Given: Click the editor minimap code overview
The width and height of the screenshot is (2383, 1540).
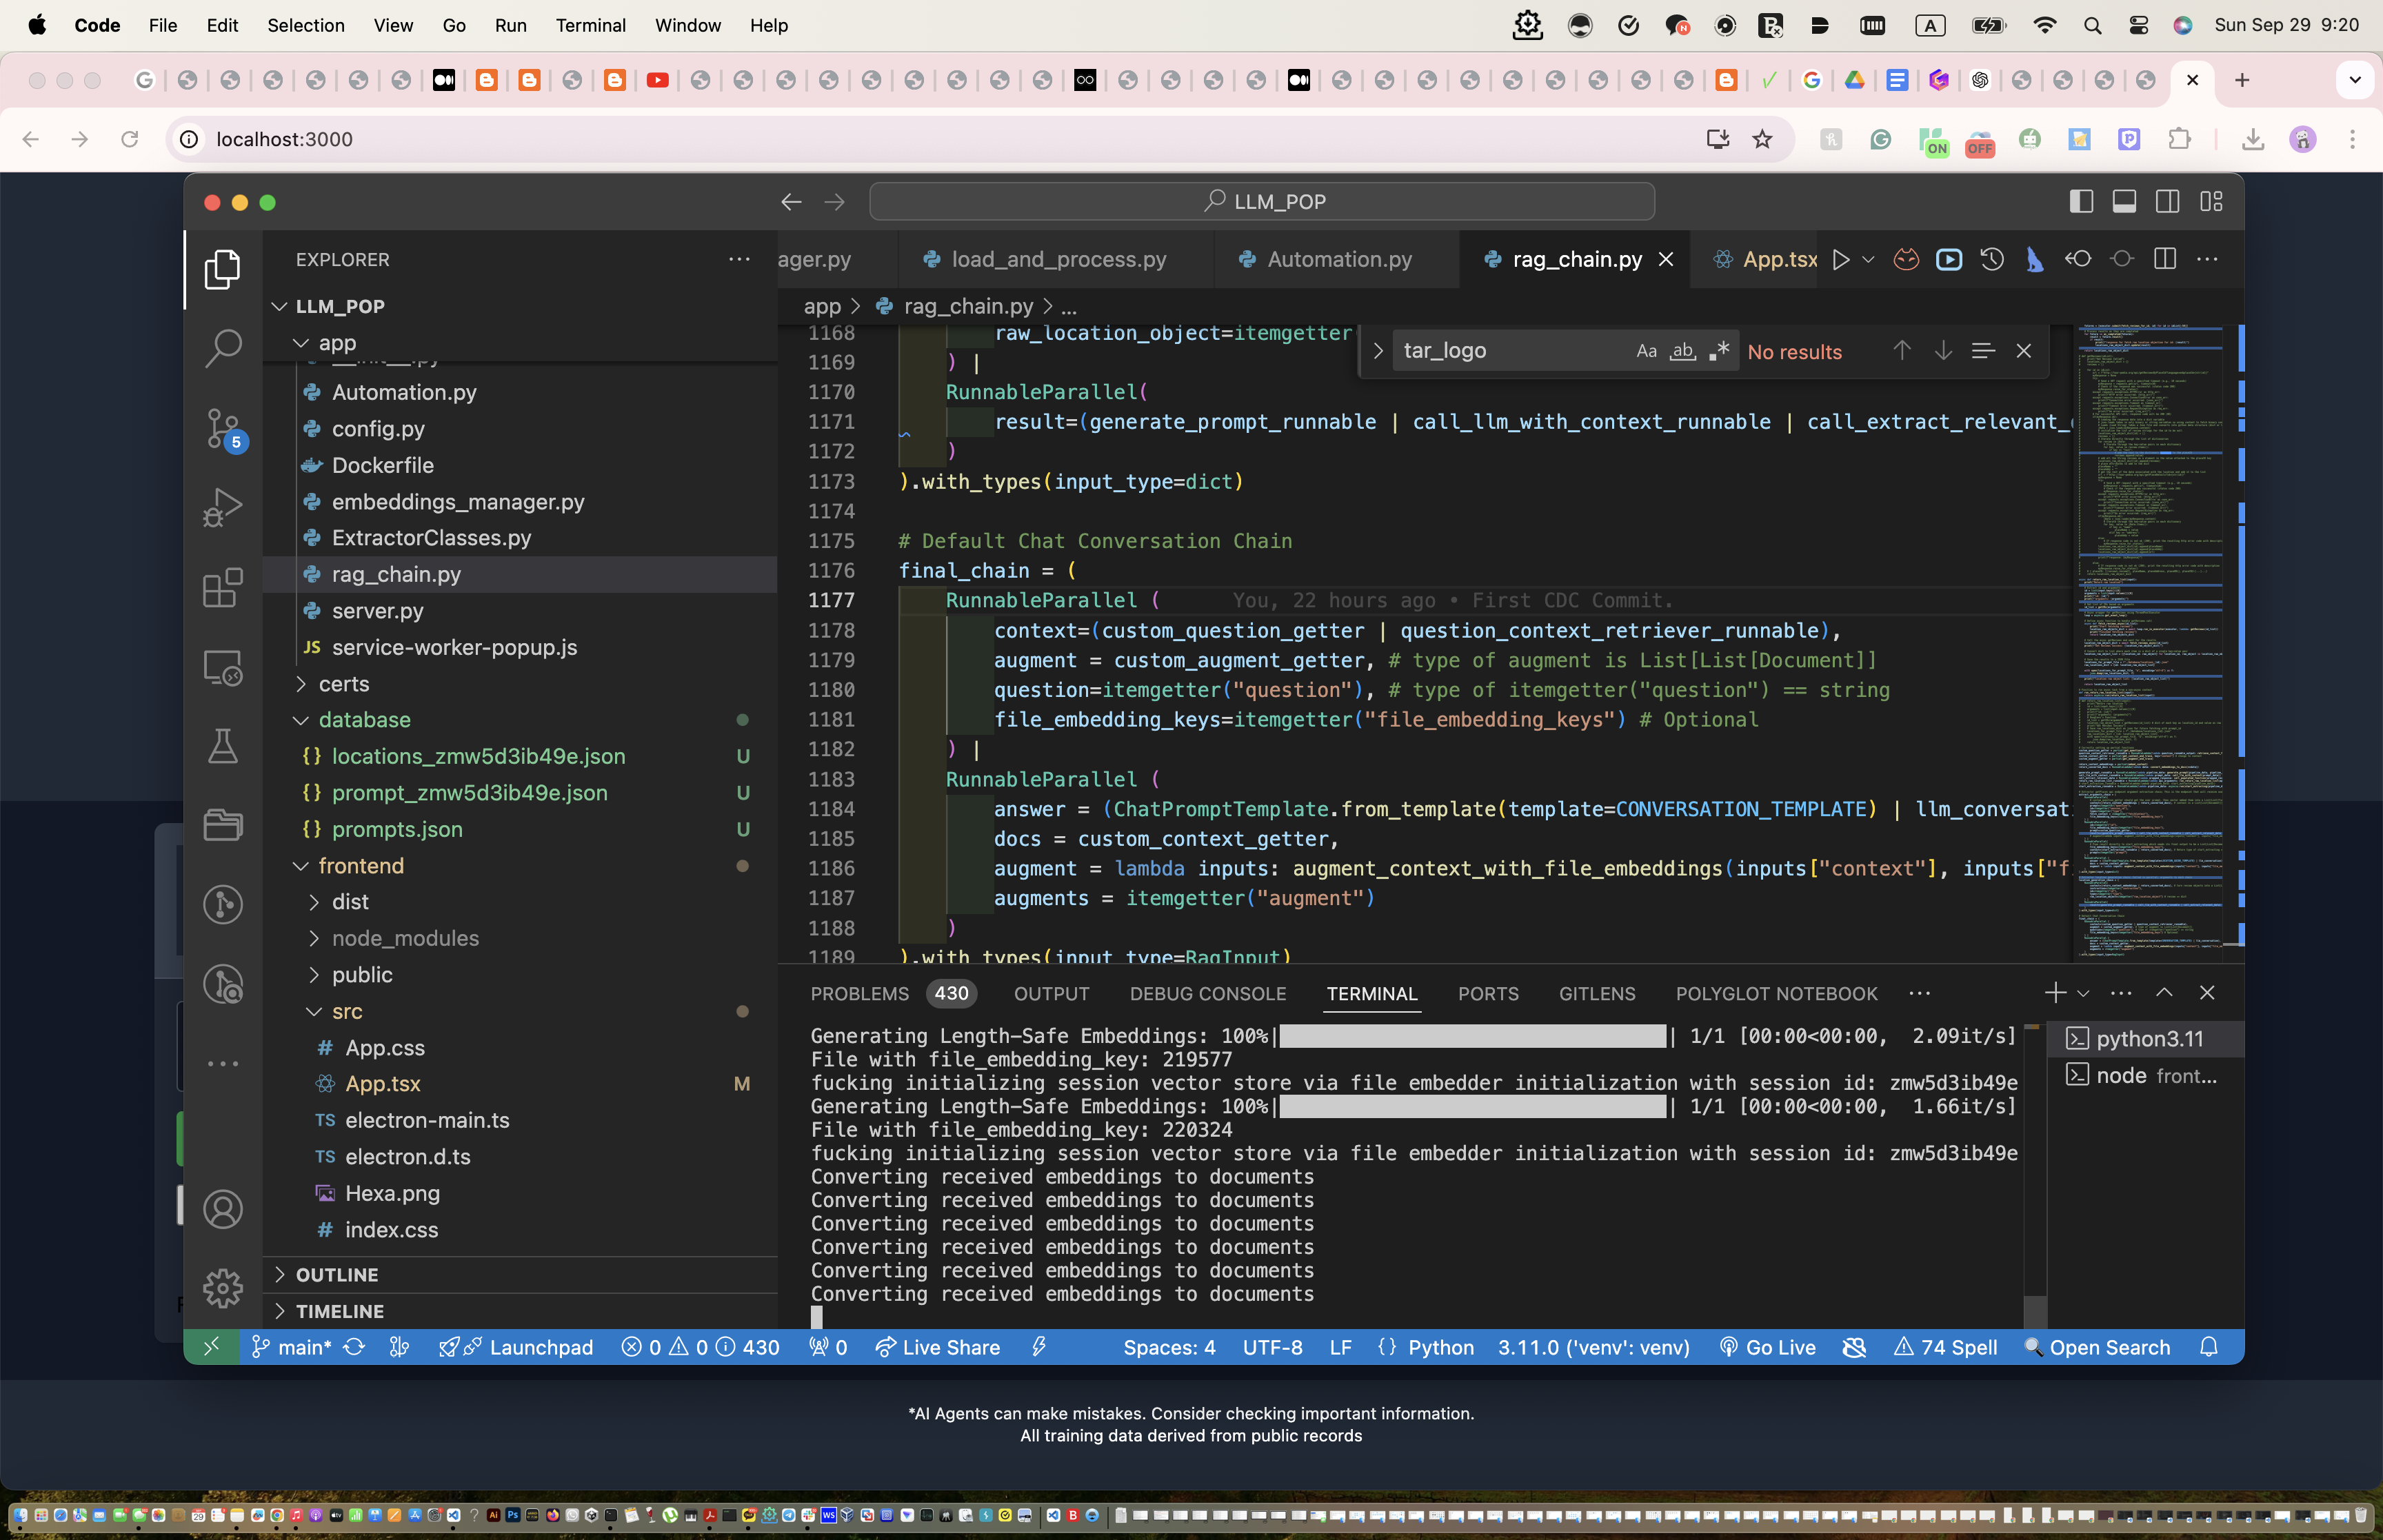Looking at the screenshot, I should pos(2150,640).
